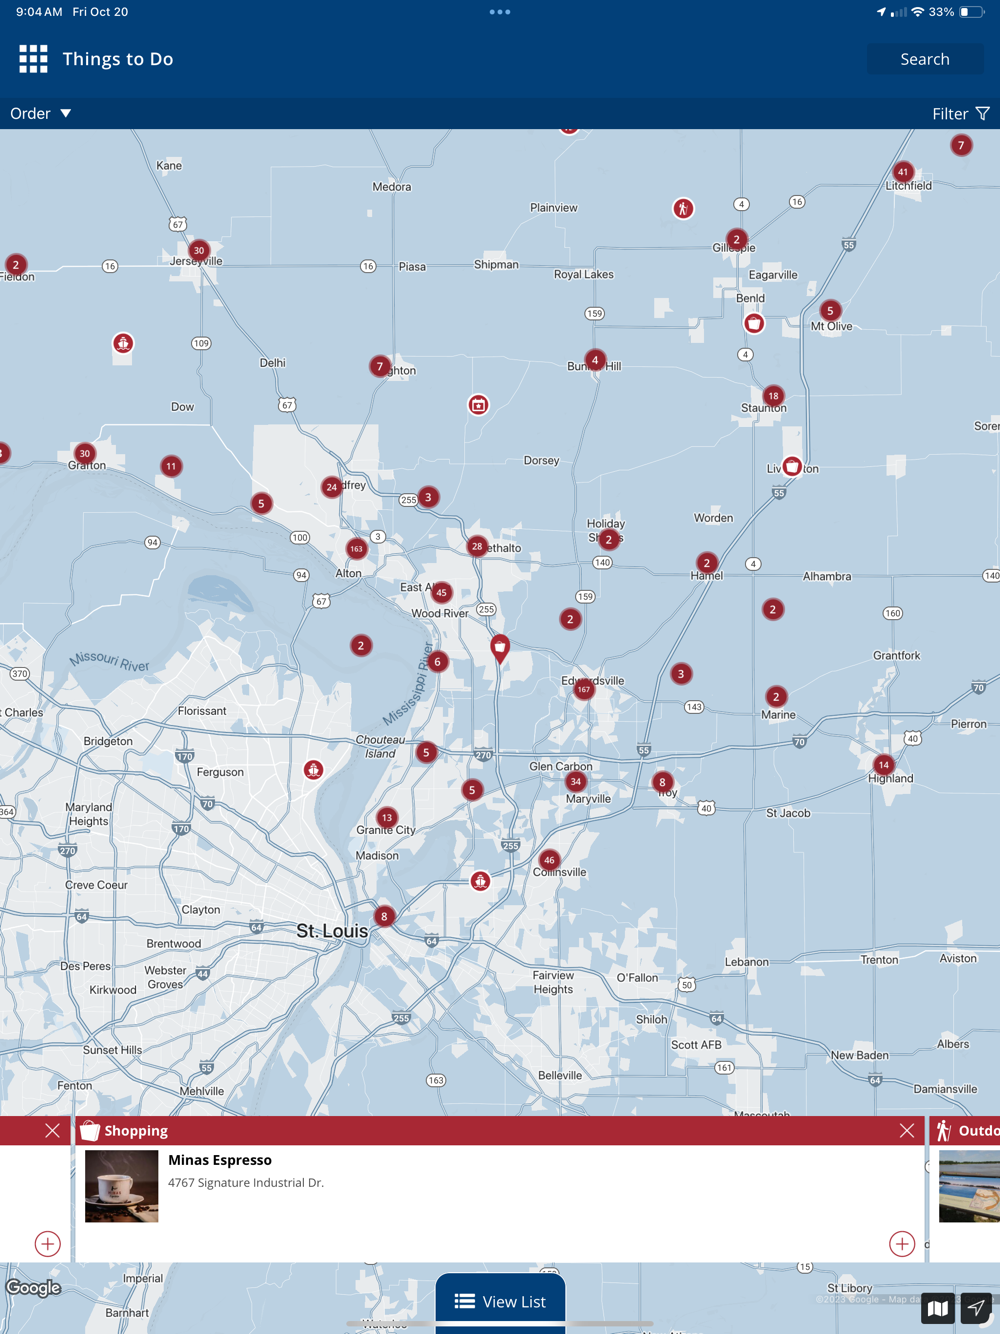Tap the Search button
1000x1334 pixels.
click(x=925, y=59)
